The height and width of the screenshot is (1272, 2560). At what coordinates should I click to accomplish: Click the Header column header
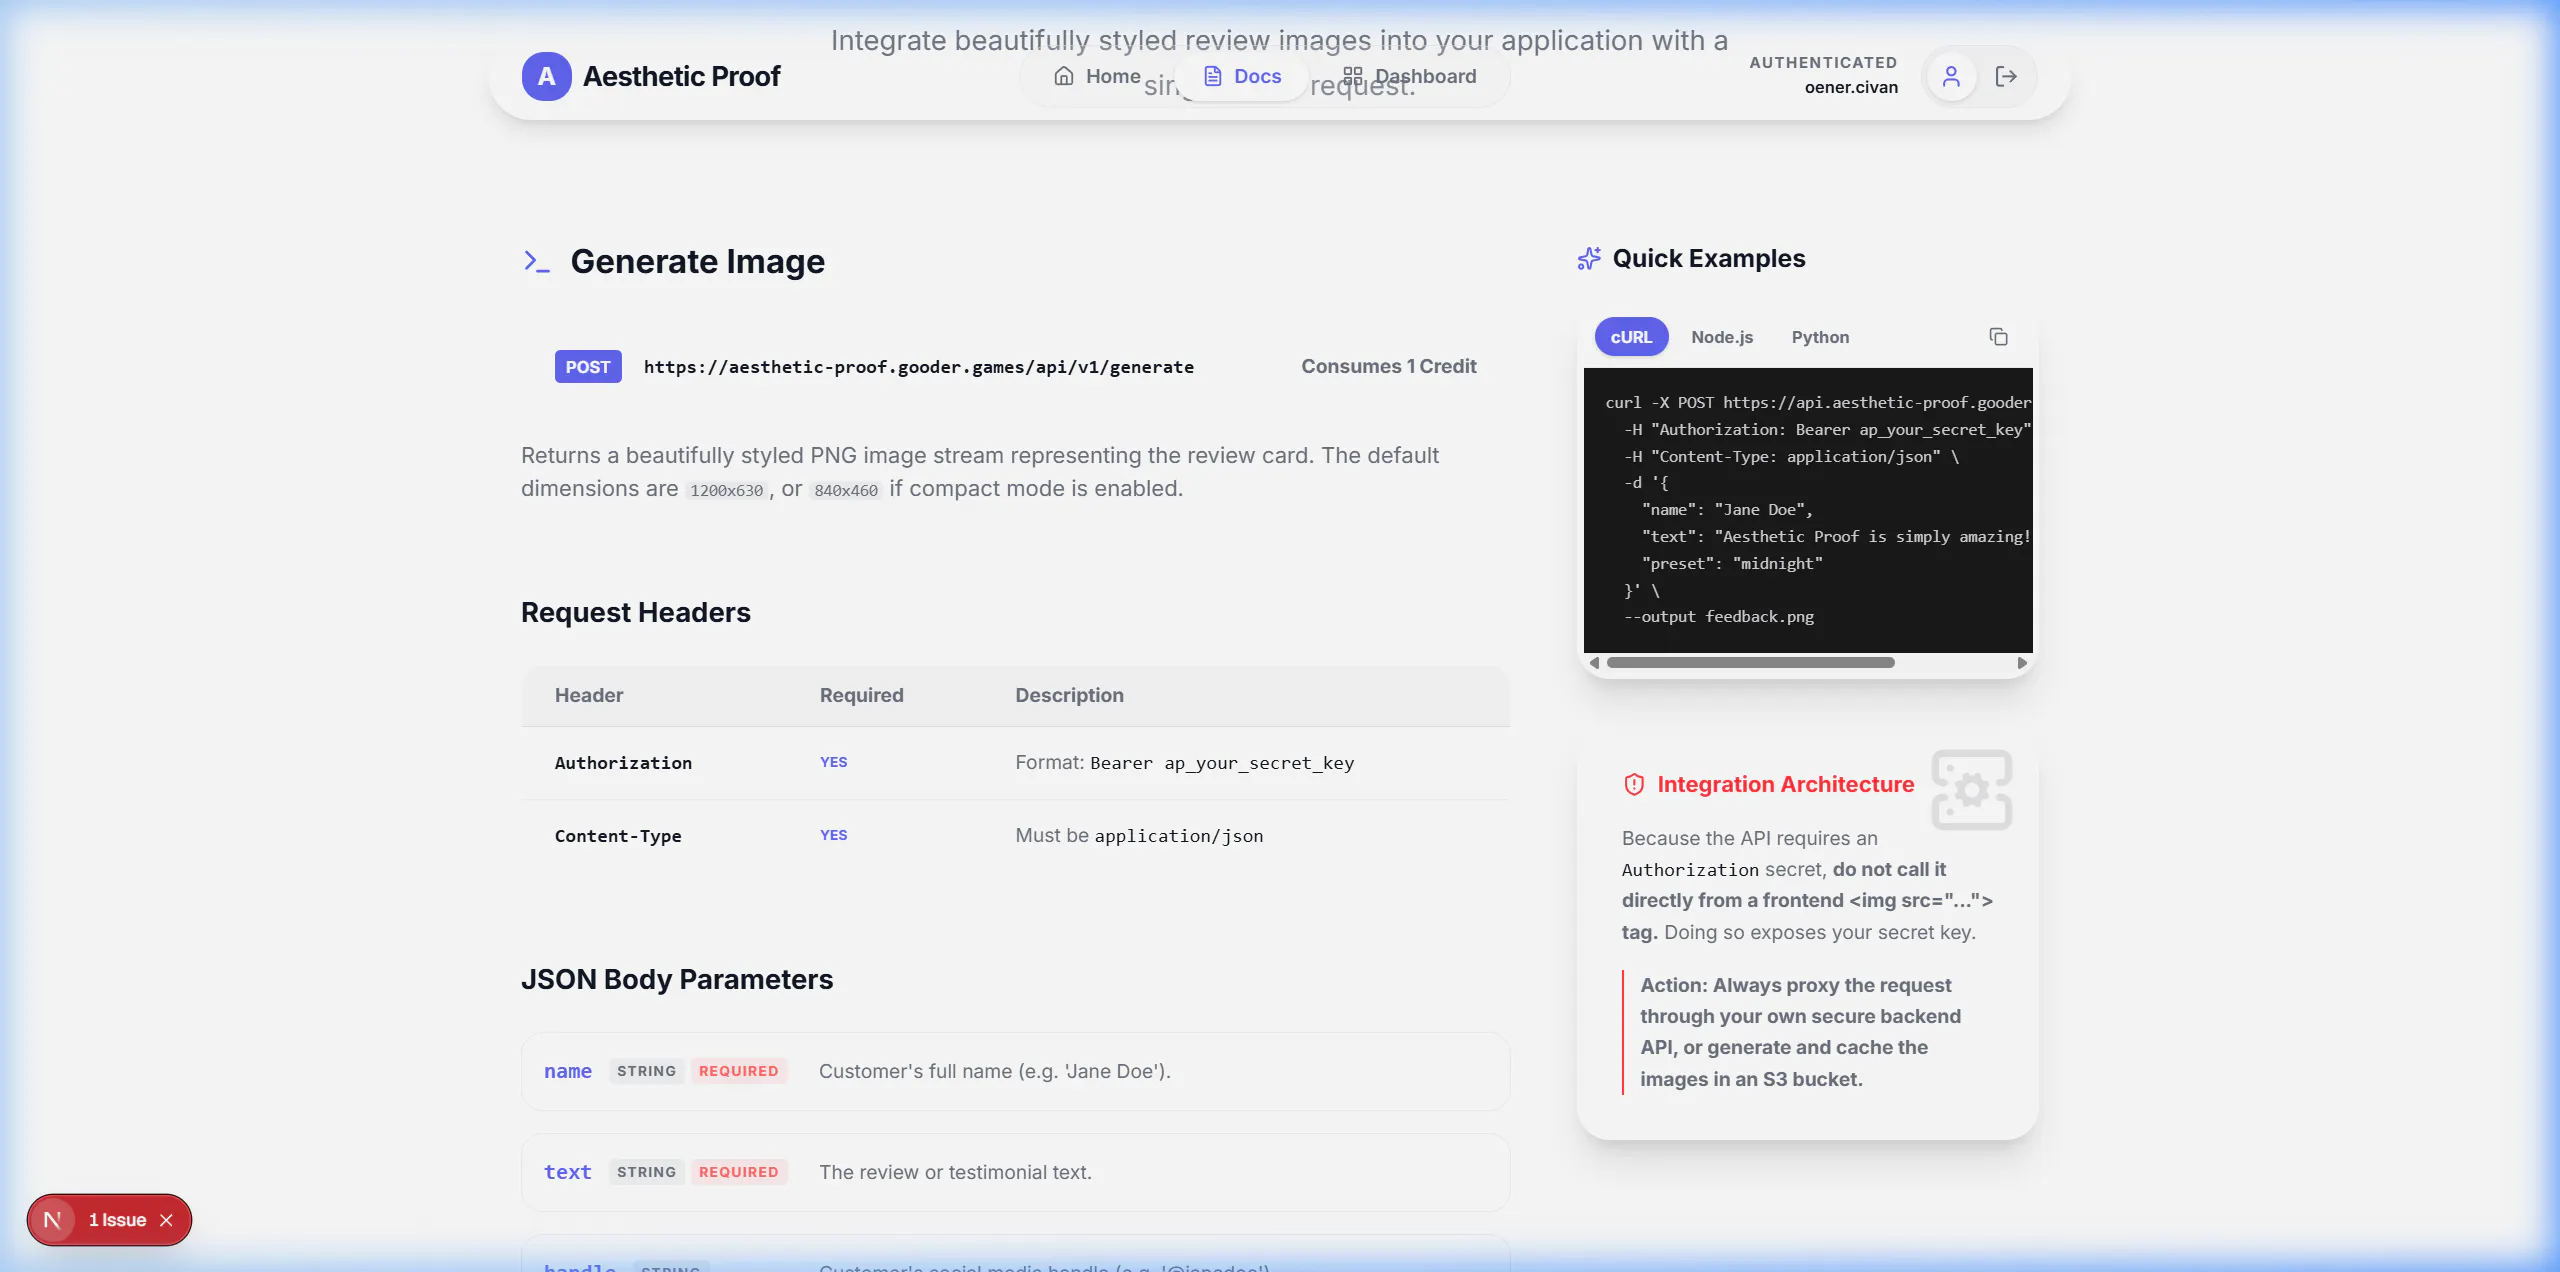click(589, 695)
